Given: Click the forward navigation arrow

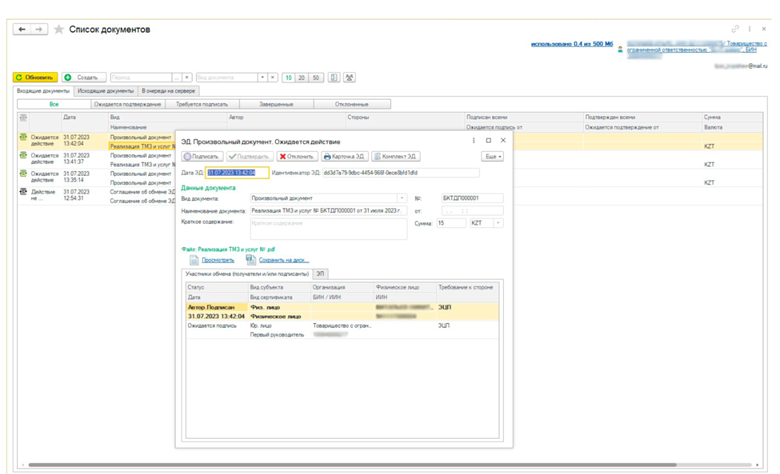Looking at the screenshot, I should pos(38,30).
